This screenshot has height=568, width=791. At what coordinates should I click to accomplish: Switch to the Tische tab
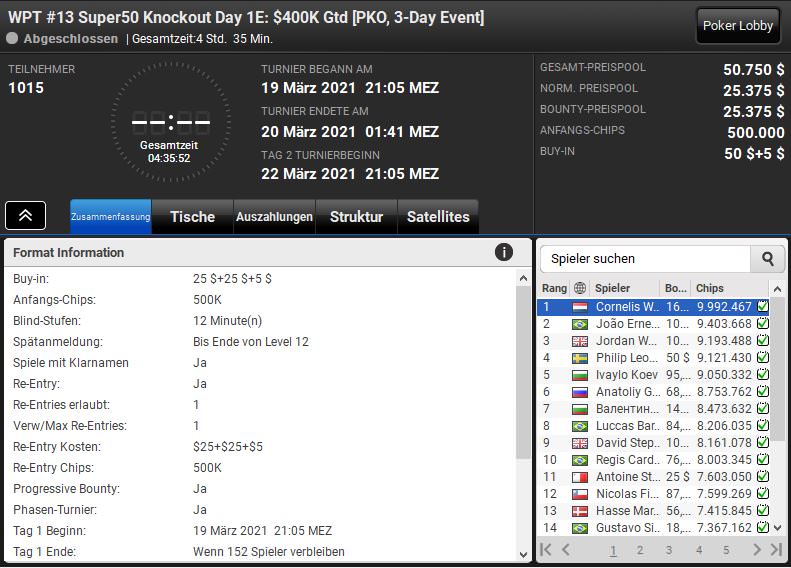(192, 216)
